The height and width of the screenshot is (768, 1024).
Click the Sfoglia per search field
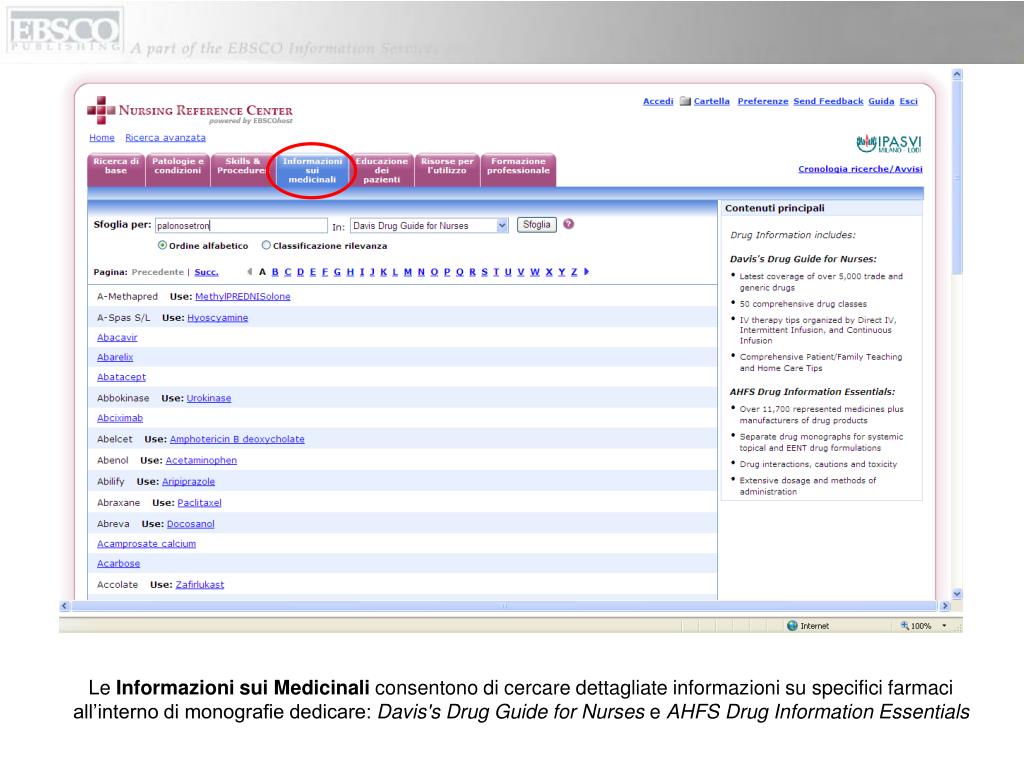(x=241, y=225)
